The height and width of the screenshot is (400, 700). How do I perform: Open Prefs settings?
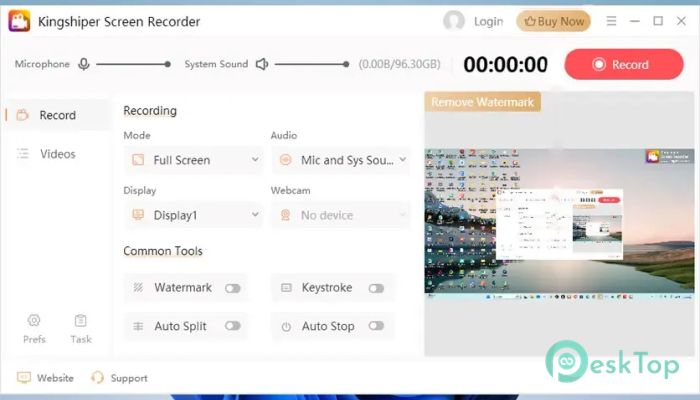(34, 329)
